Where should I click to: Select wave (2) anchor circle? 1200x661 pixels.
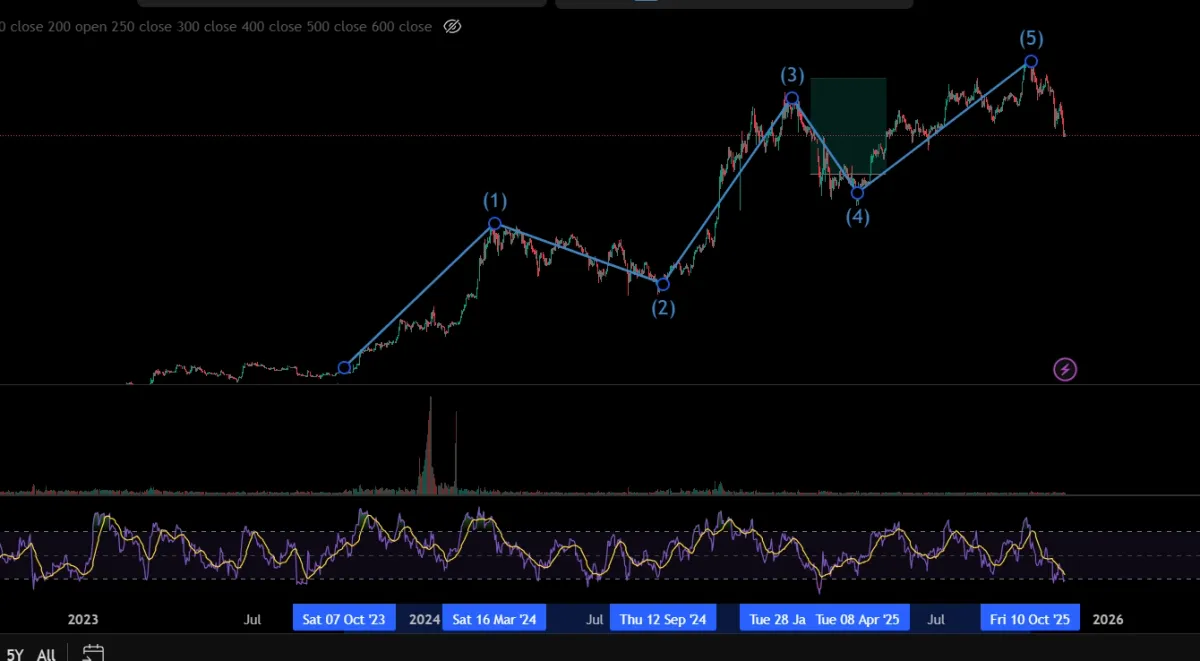point(663,285)
